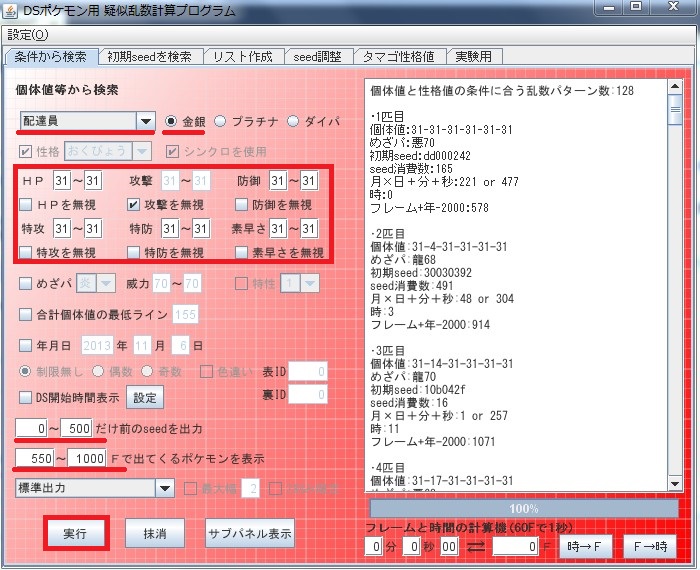The image size is (700, 570).
Task: Expand the 標準出力 output dropdown
Action: click(164, 488)
